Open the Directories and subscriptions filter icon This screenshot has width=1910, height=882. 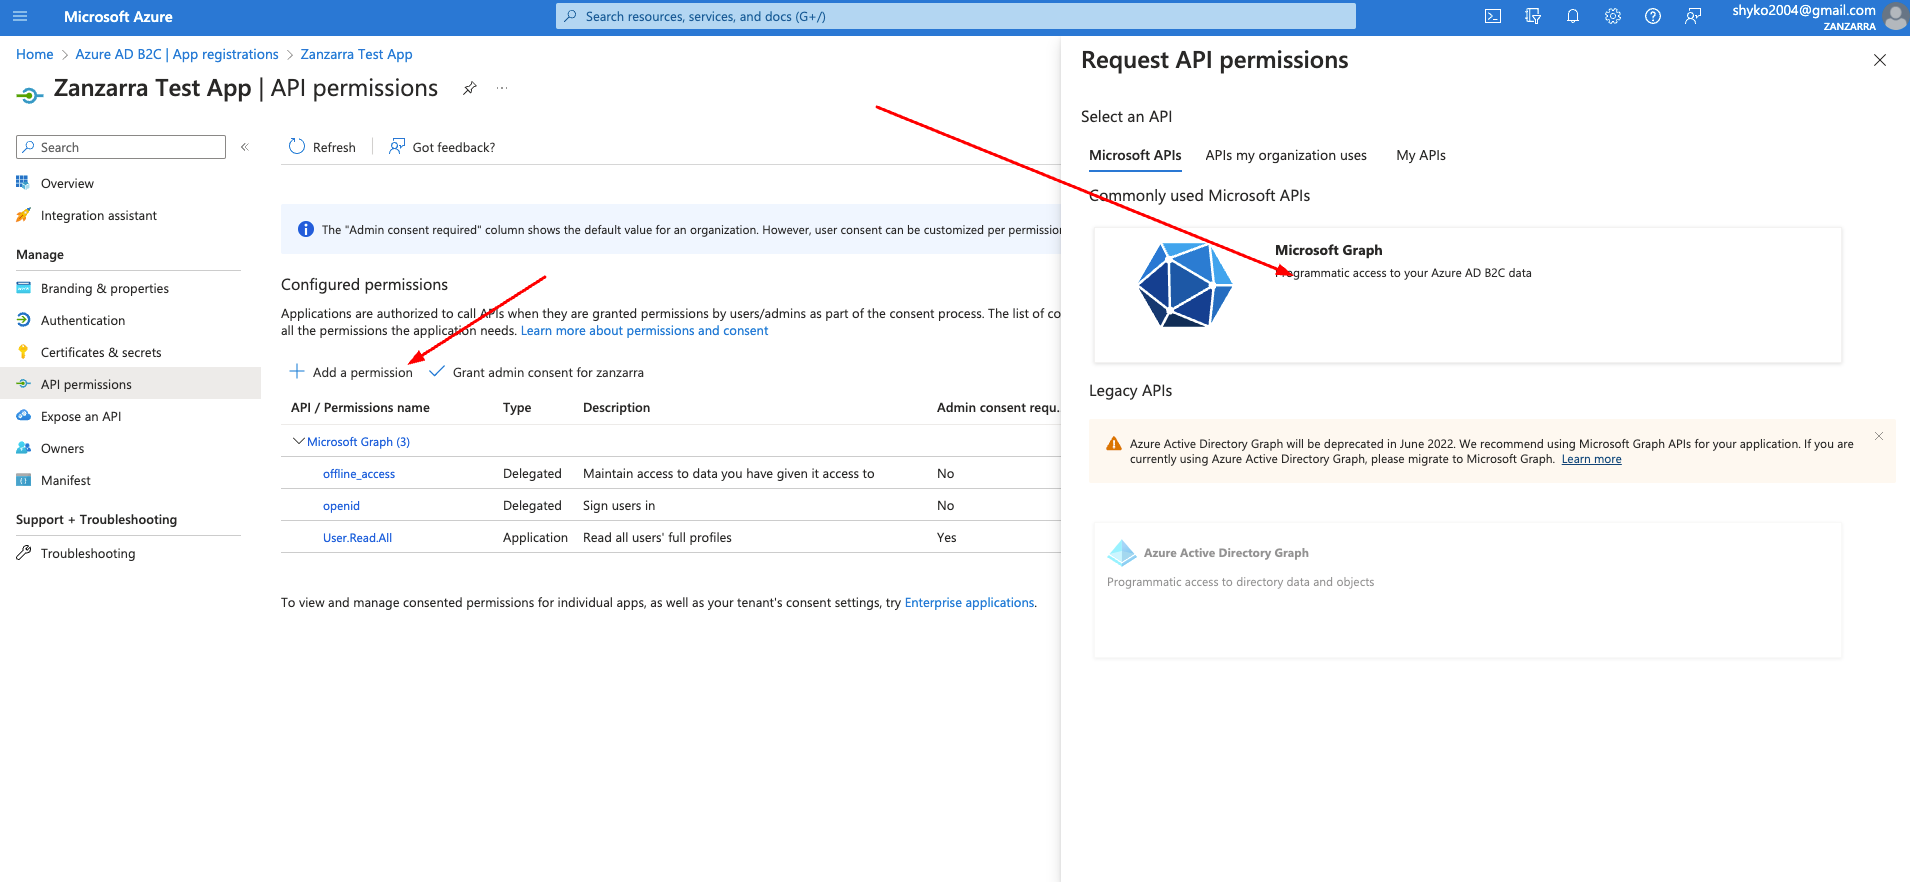pyautogui.click(x=1533, y=16)
